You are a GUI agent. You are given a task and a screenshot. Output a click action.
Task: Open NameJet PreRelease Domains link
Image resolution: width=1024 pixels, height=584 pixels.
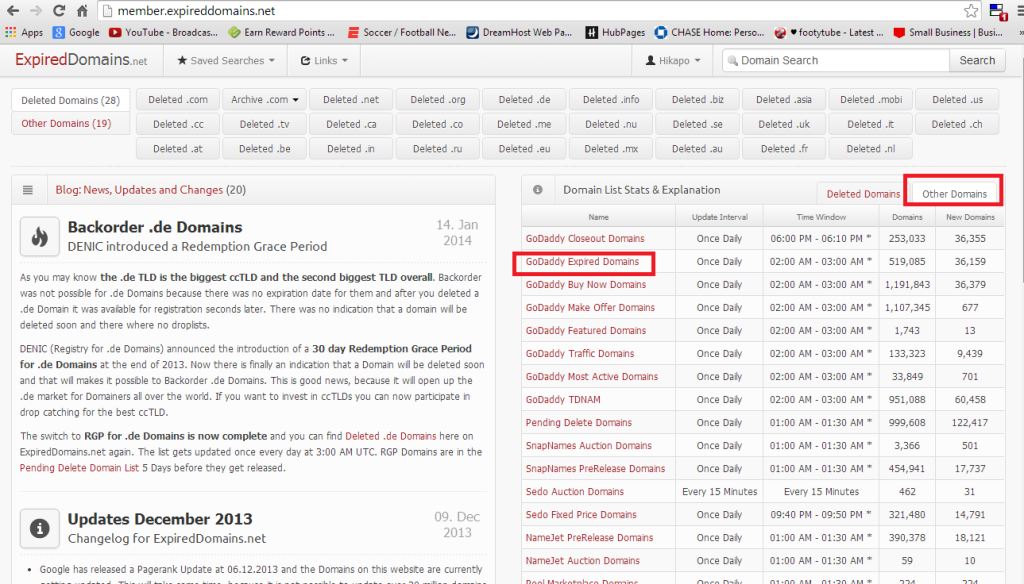590,538
